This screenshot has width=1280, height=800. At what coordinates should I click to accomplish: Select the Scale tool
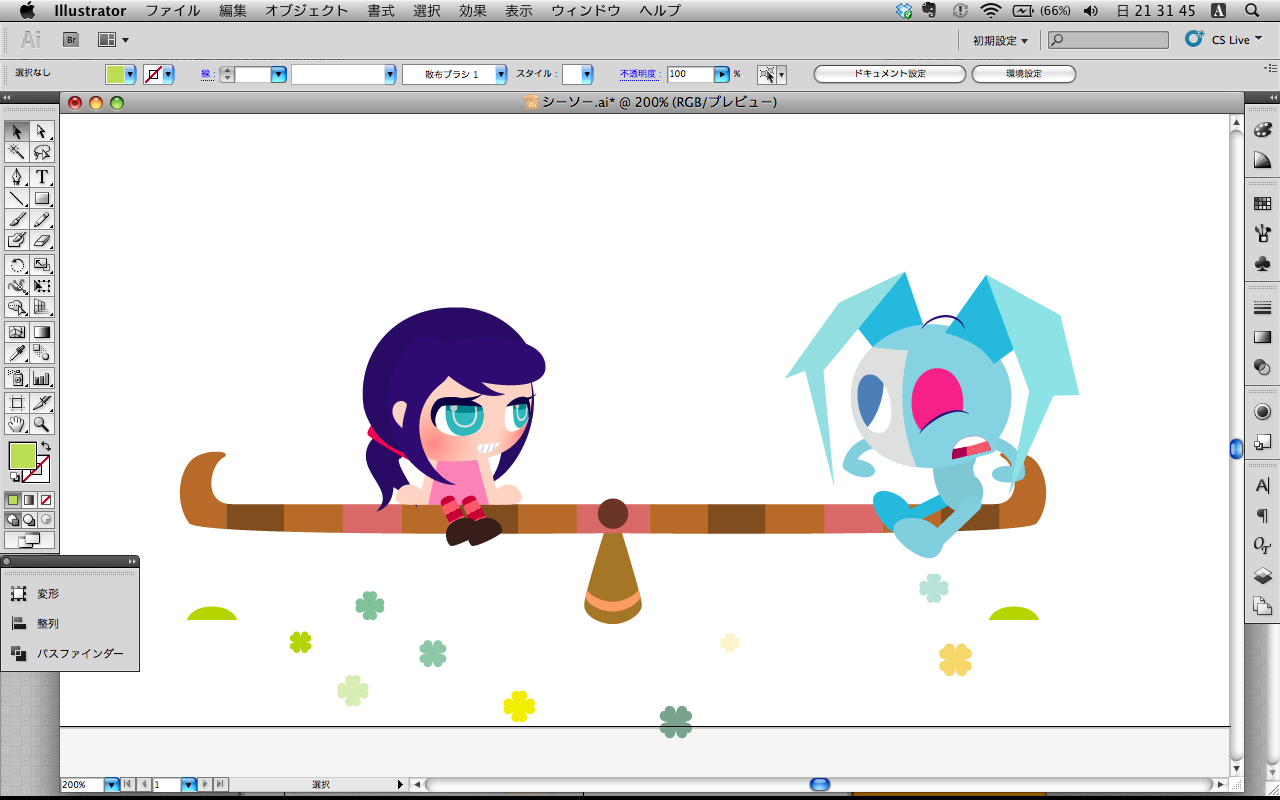pos(42,265)
